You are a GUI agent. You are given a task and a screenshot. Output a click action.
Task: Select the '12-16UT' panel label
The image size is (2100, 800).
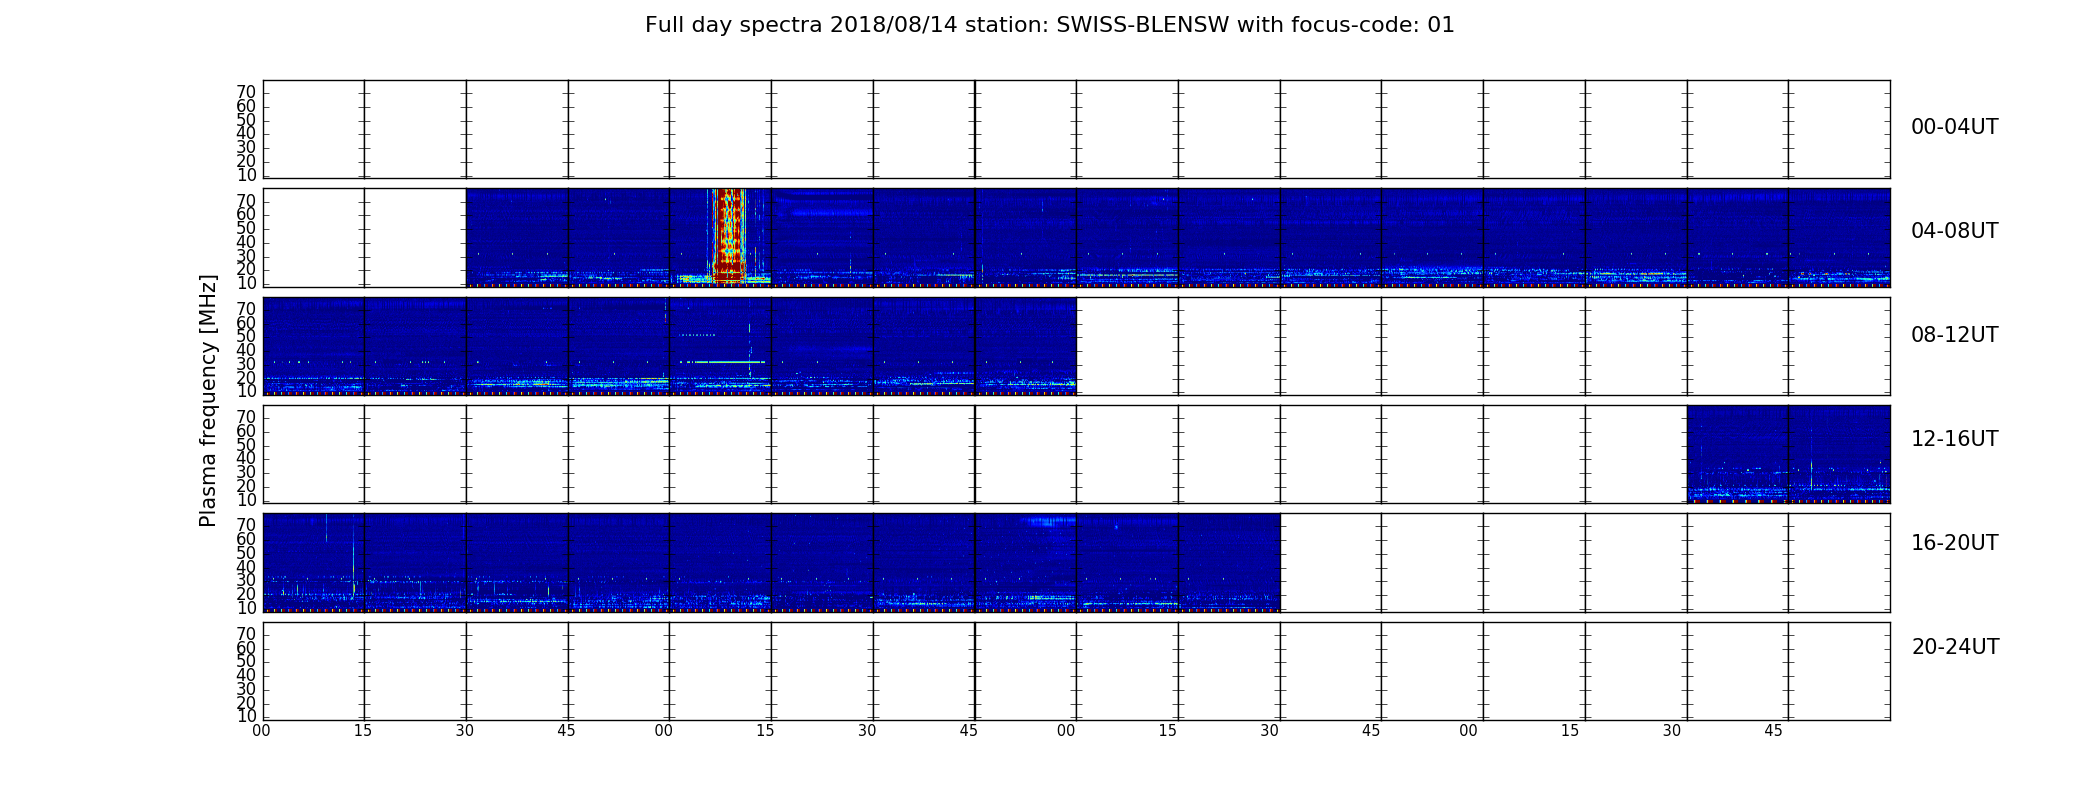coord(1954,439)
